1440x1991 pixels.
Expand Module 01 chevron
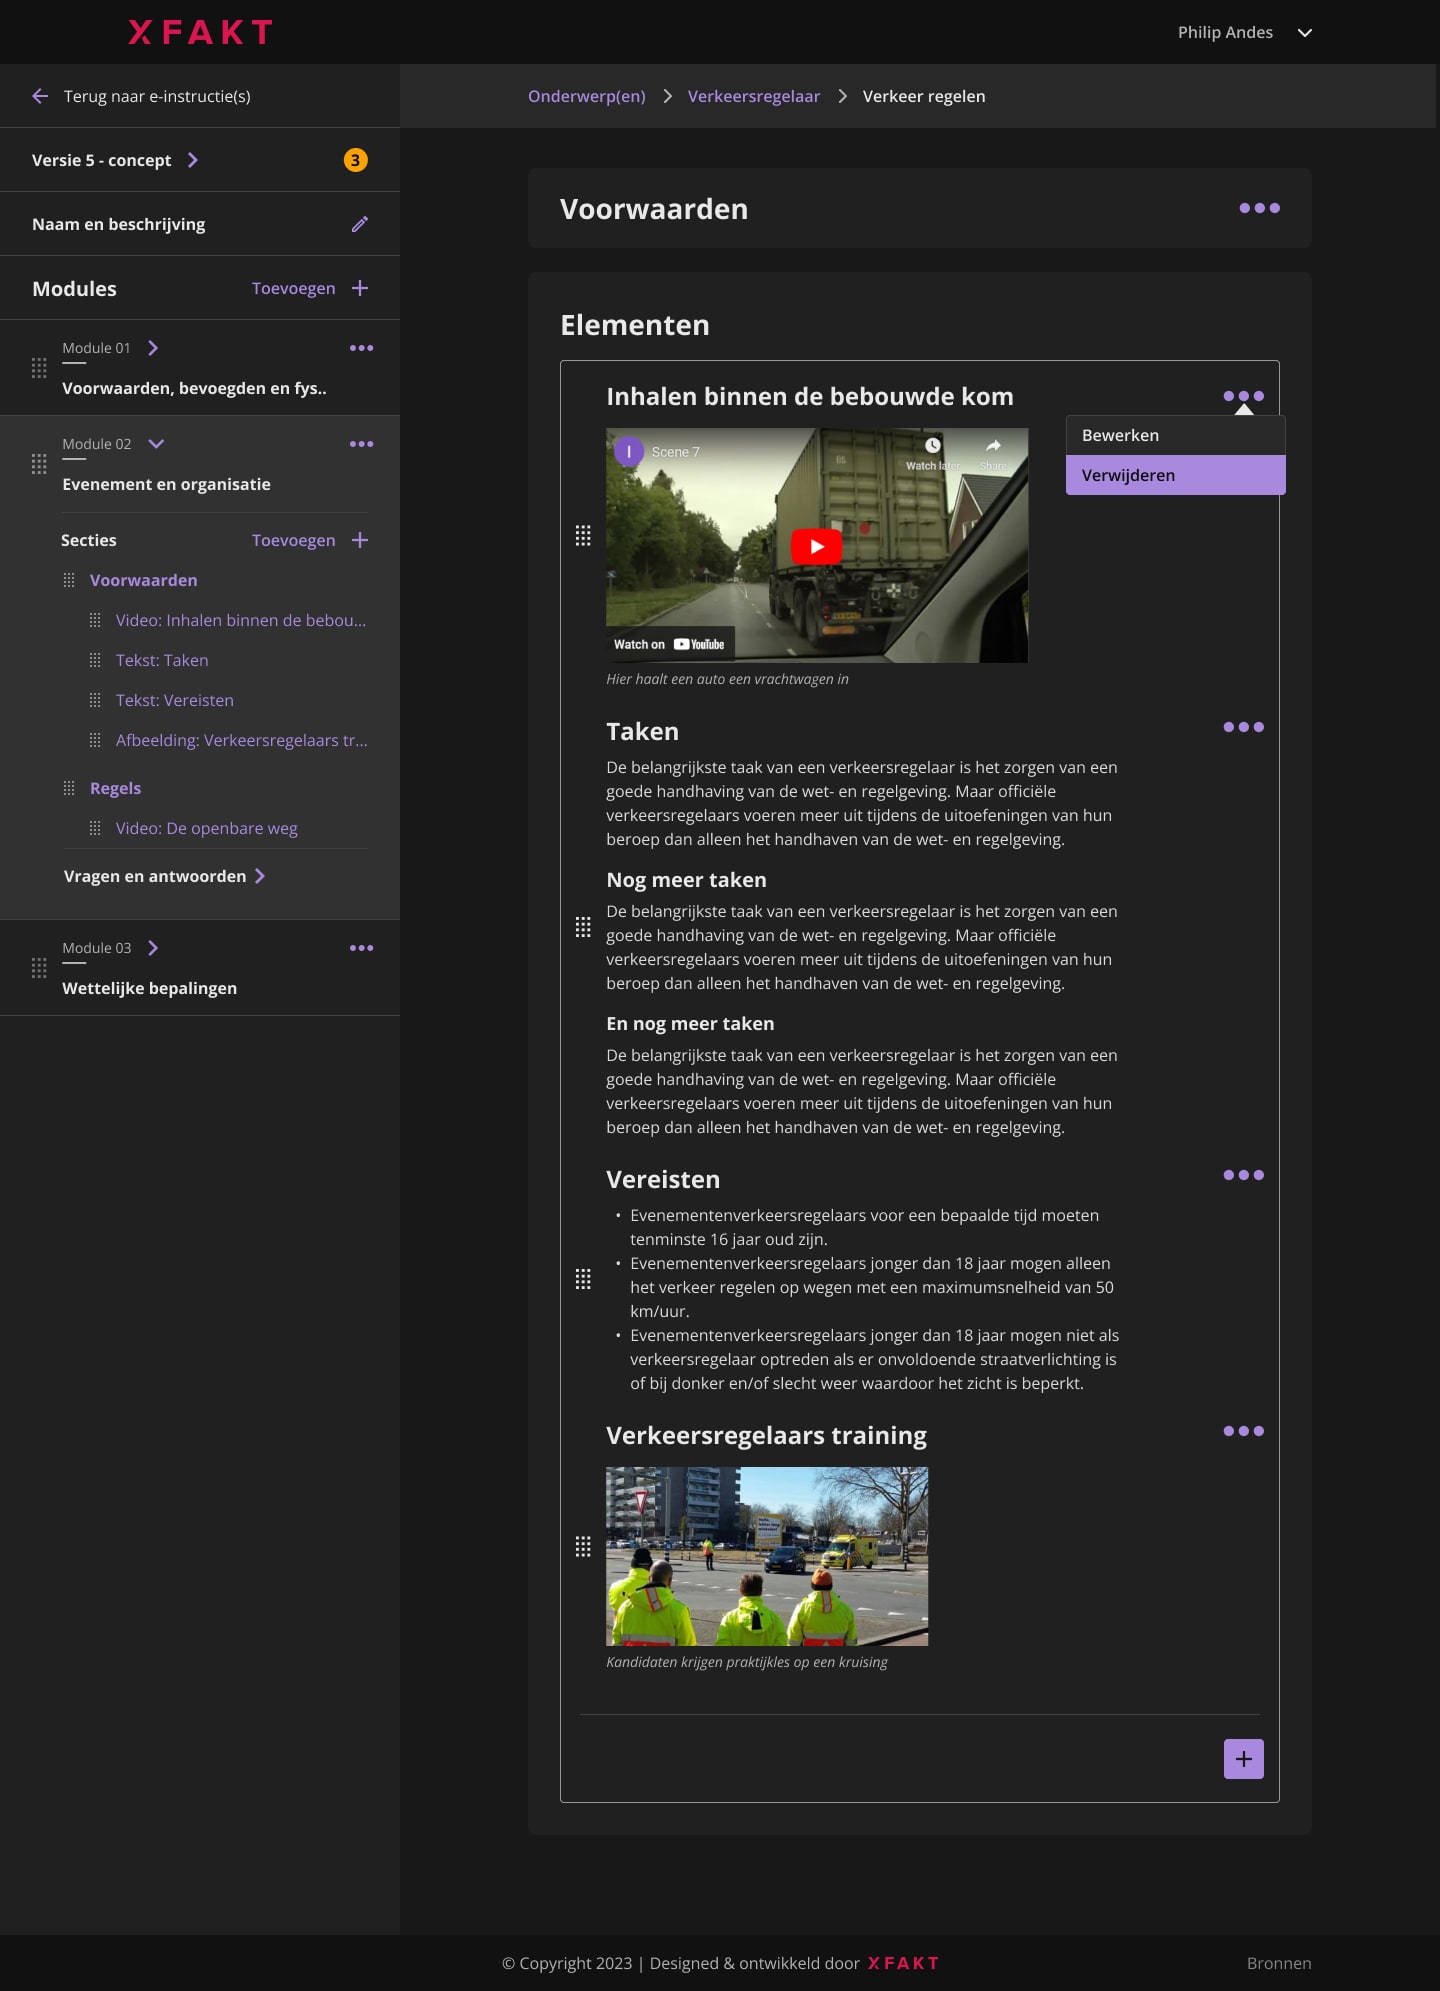pyautogui.click(x=153, y=348)
